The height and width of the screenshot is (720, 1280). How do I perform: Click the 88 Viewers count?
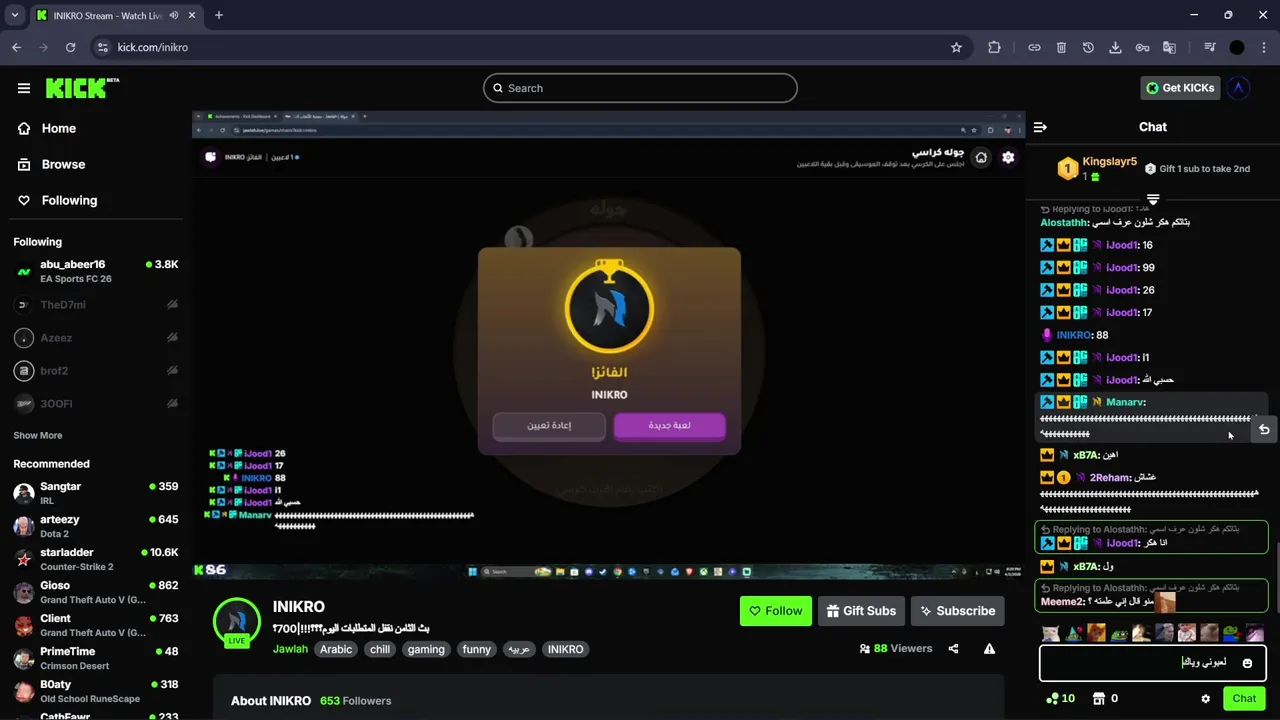pyautogui.click(x=895, y=649)
